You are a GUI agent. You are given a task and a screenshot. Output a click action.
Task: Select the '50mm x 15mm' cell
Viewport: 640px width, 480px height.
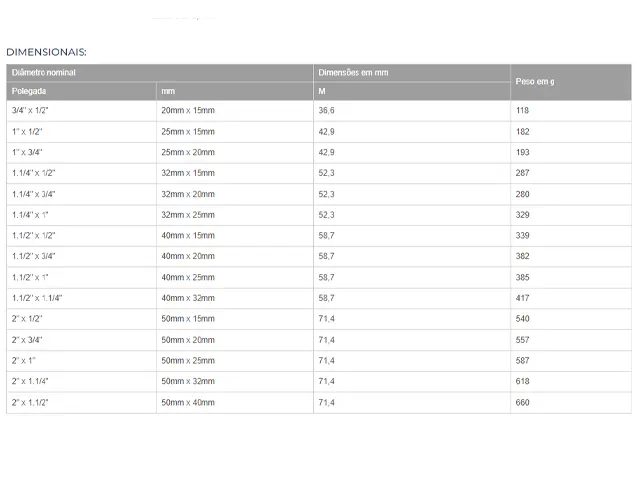click(187, 319)
